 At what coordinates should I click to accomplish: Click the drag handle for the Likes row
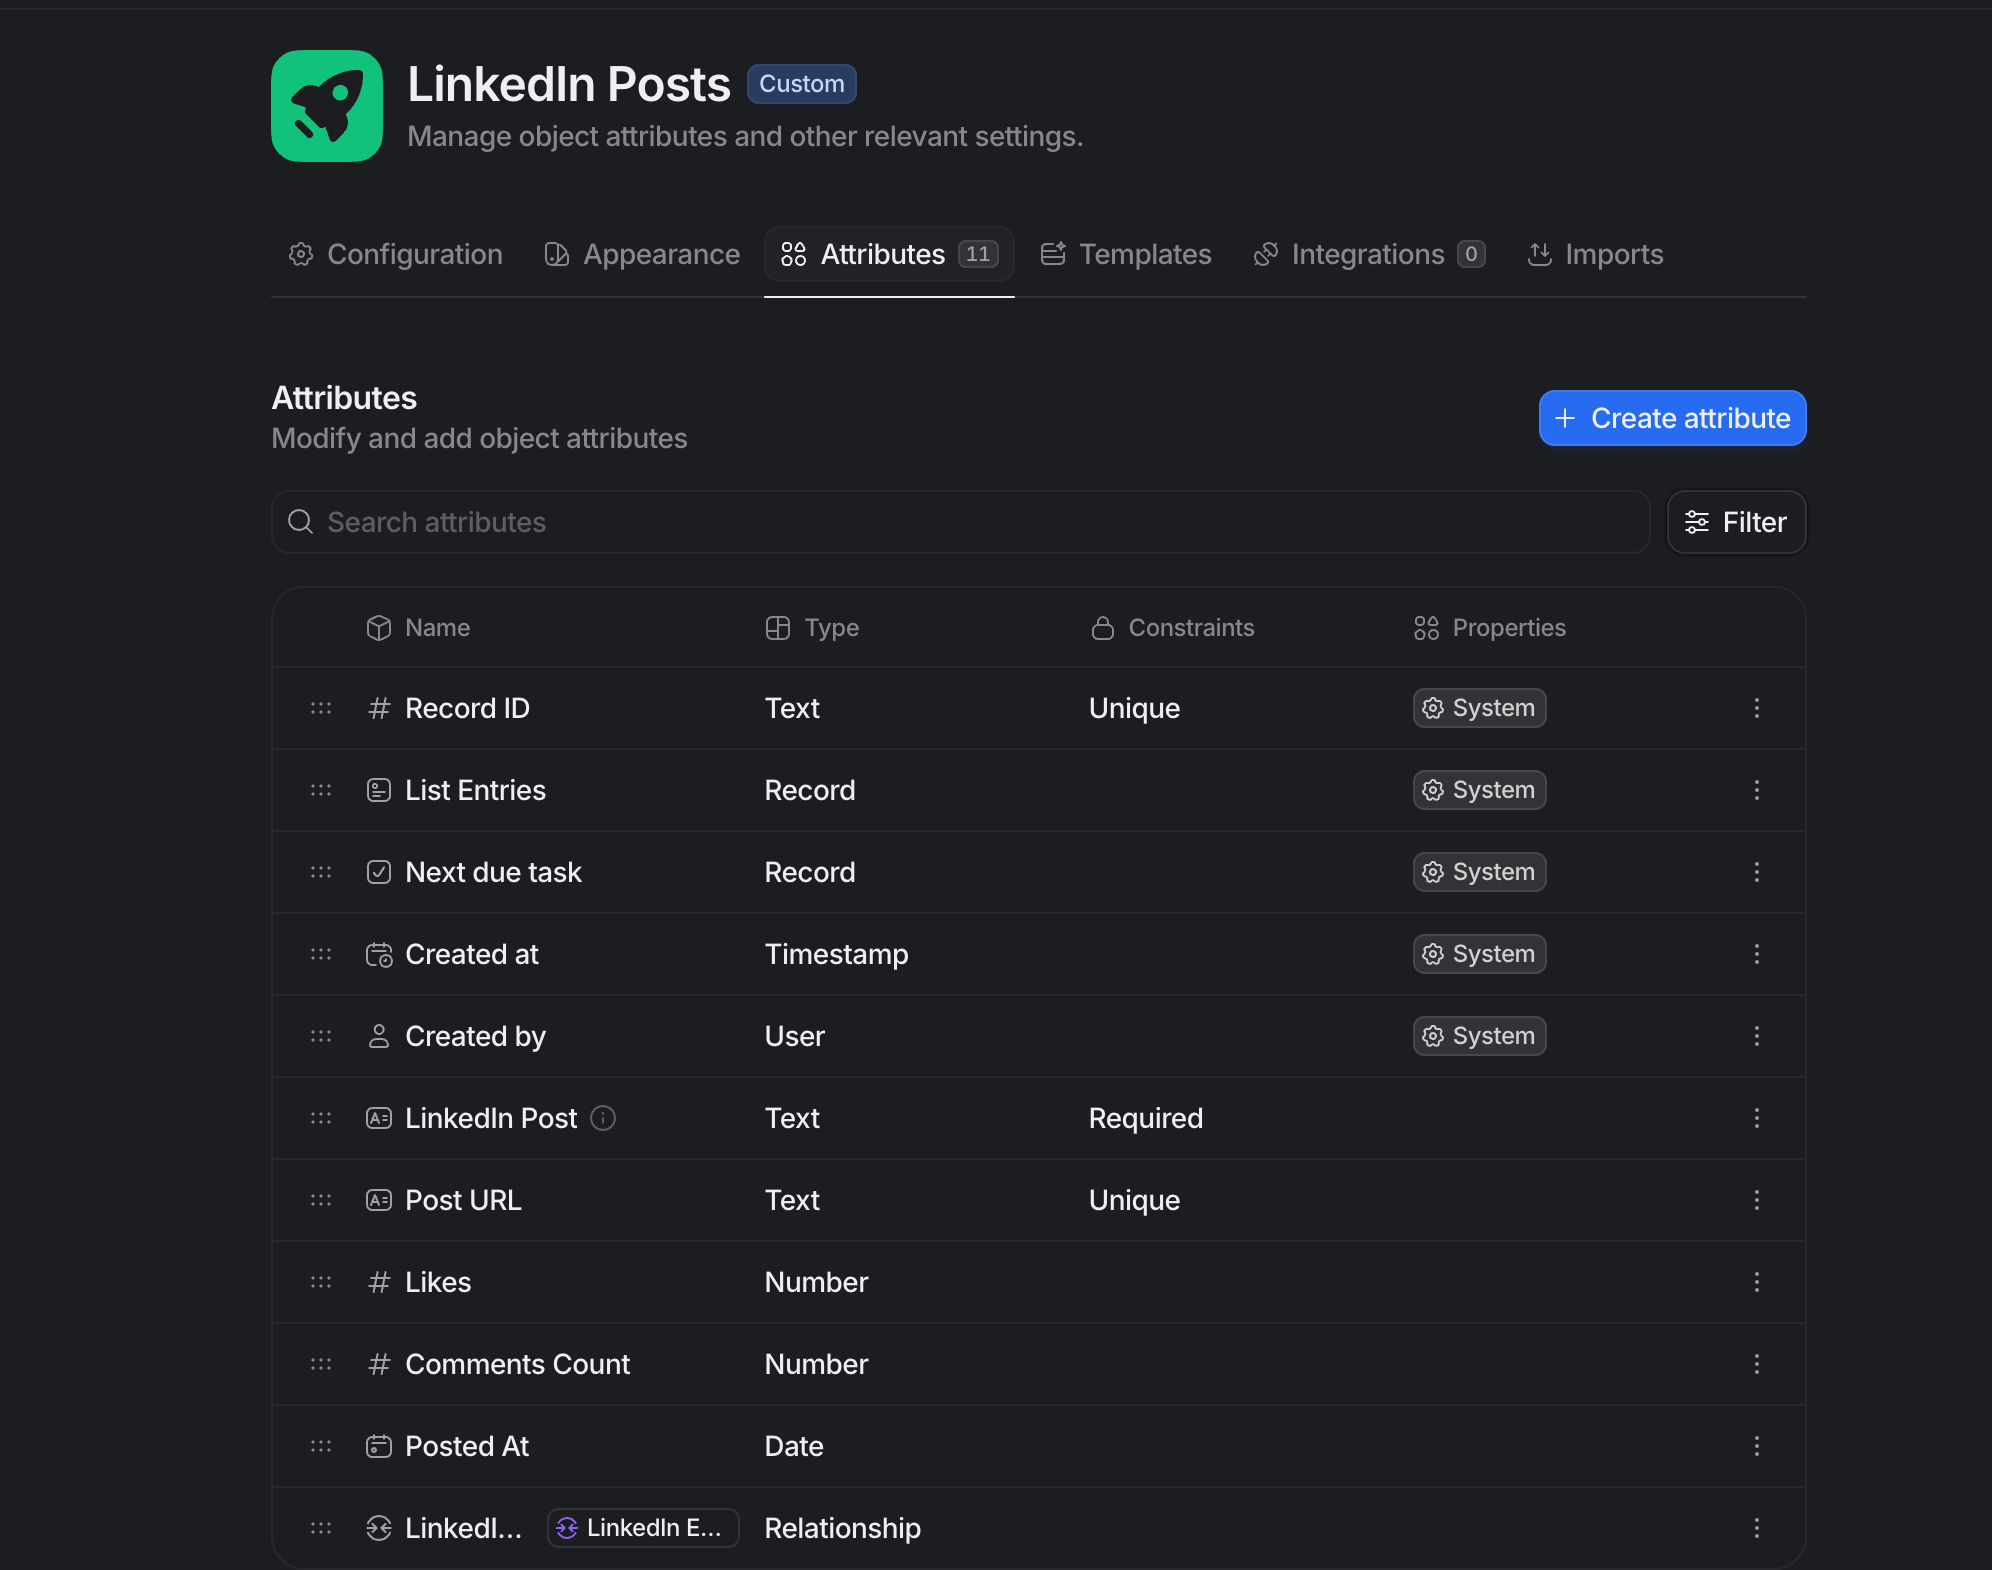coord(321,1282)
